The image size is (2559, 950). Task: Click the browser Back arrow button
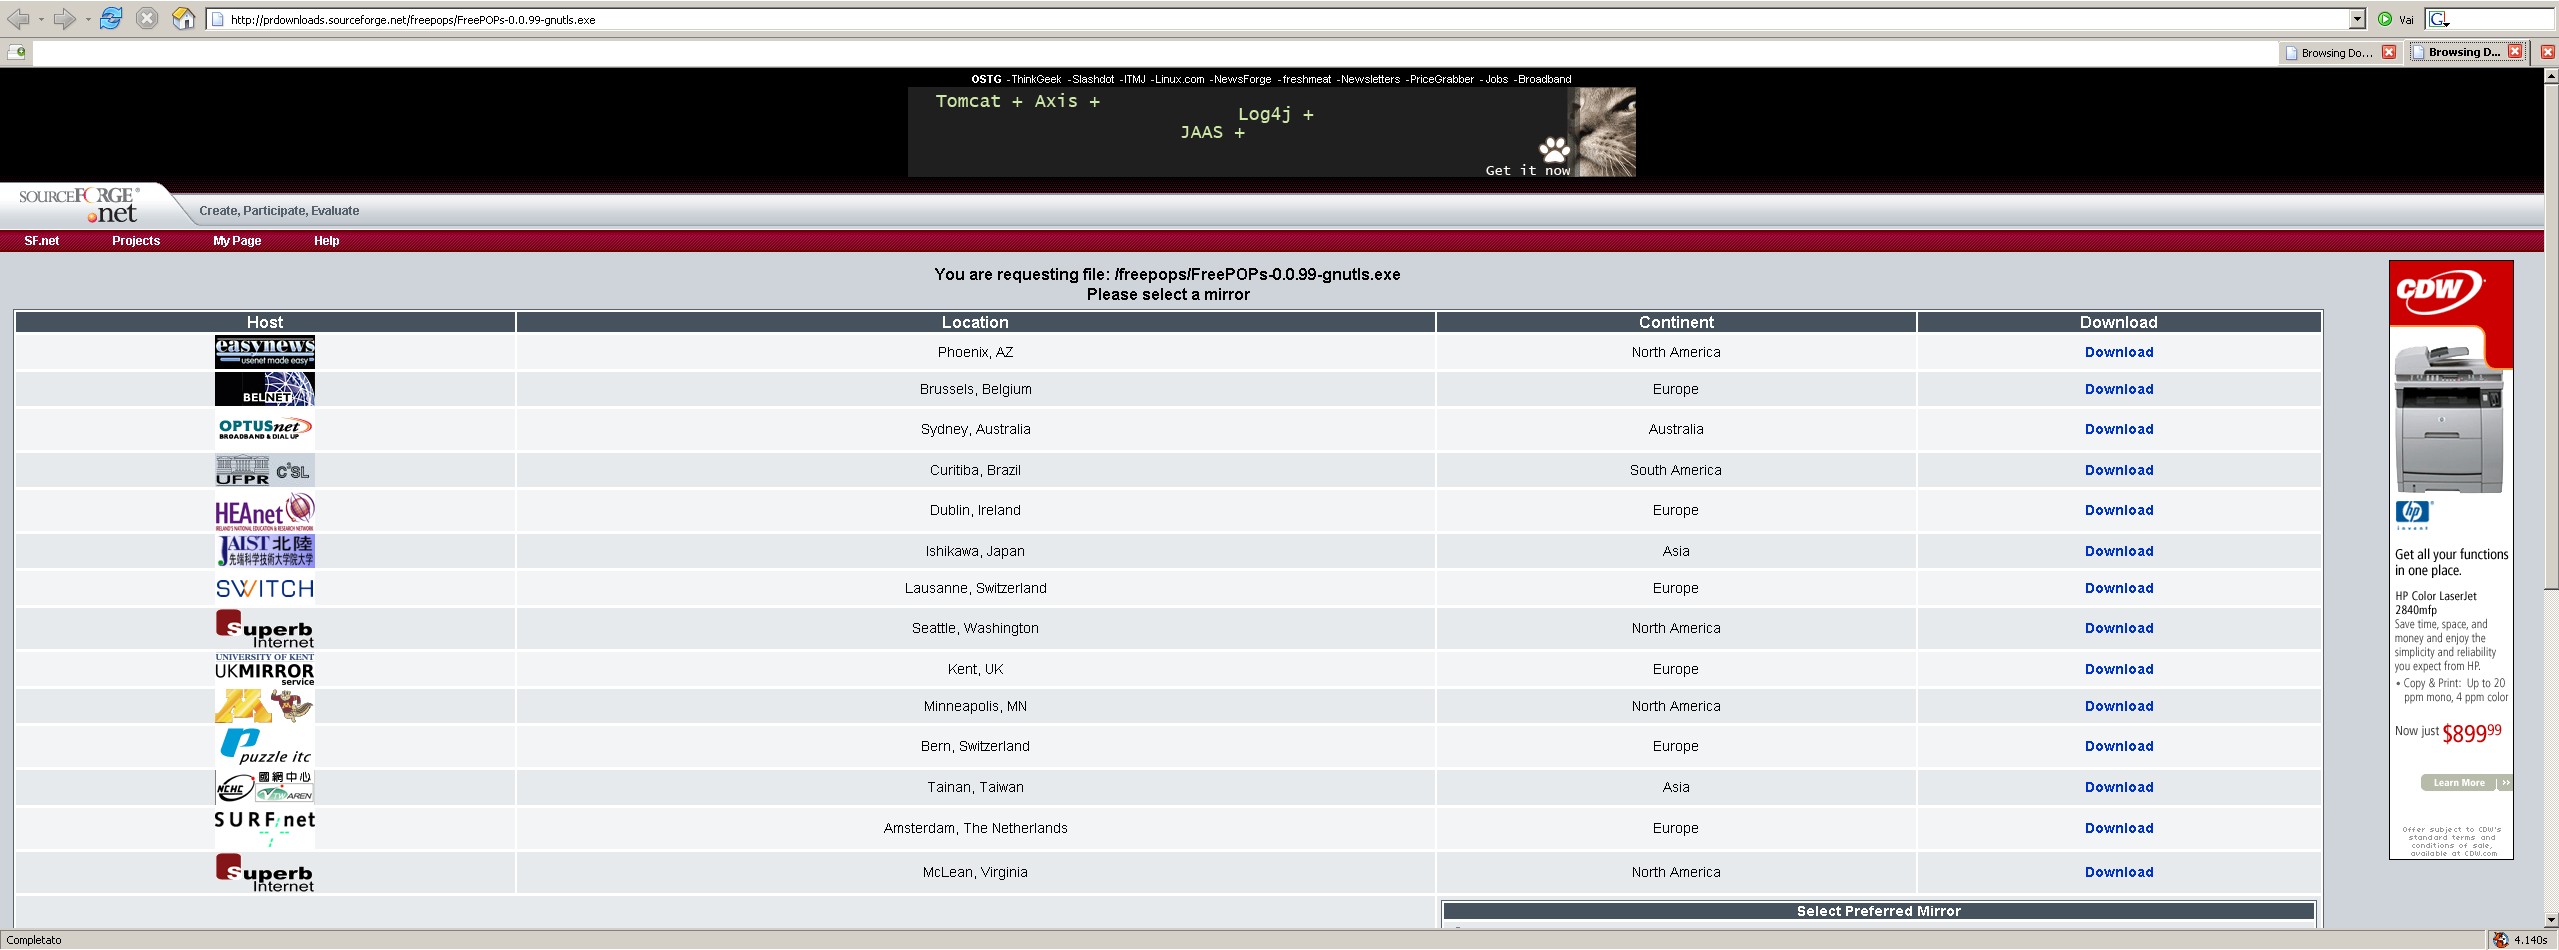tap(17, 19)
